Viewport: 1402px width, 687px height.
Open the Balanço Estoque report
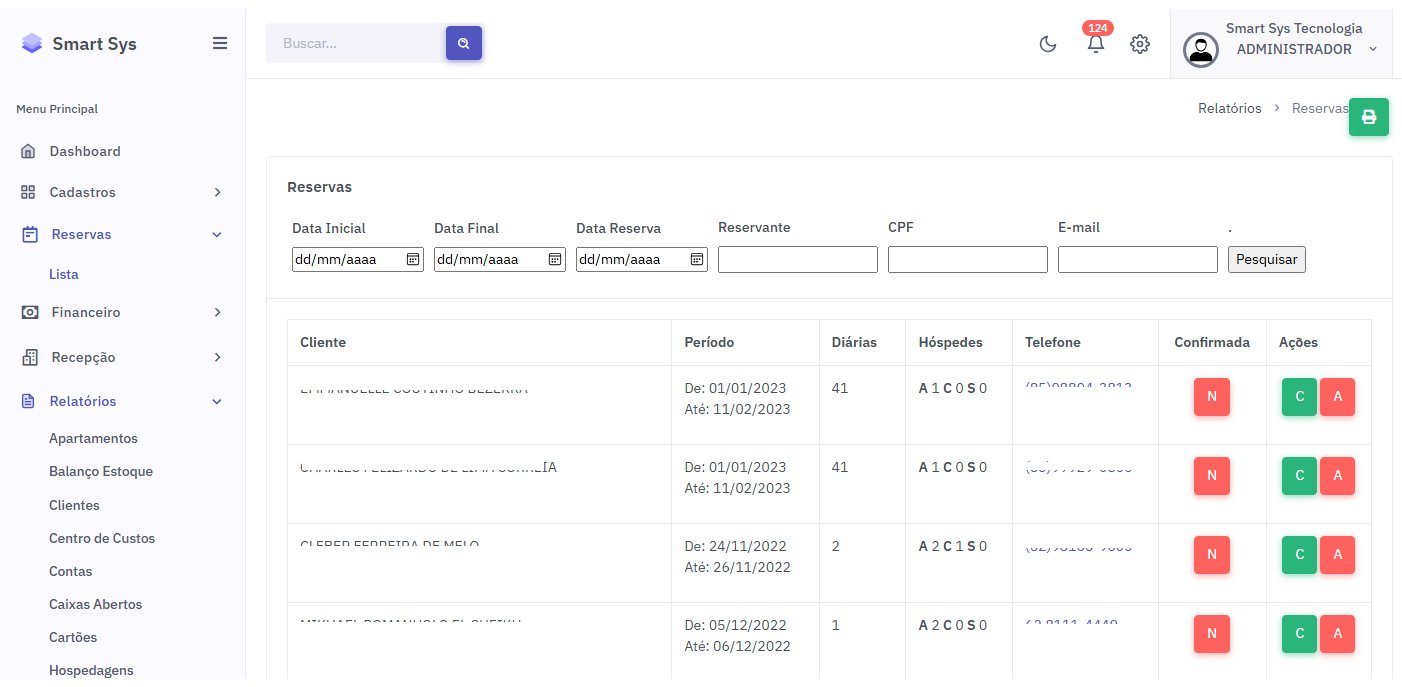pyautogui.click(x=101, y=471)
